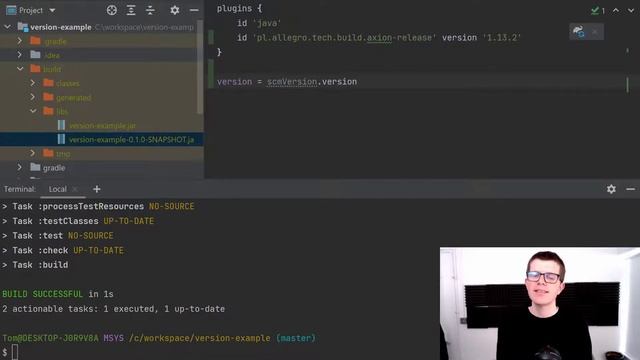
Task: Expand the generated folder
Action: pyautogui.click(x=33, y=97)
